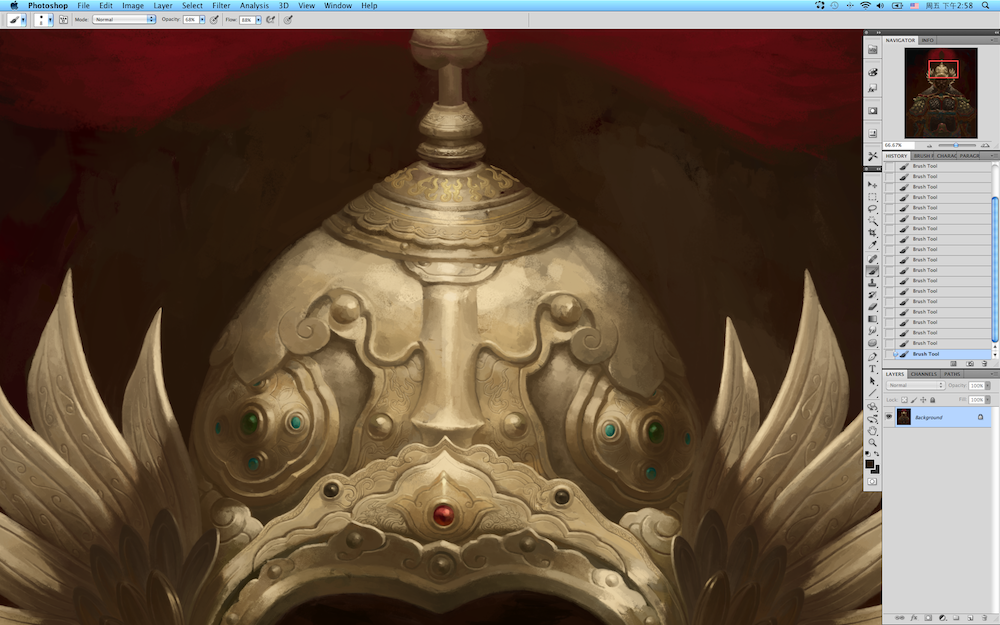Click the foreground color swatch
This screenshot has width=1000, height=625.
870,464
